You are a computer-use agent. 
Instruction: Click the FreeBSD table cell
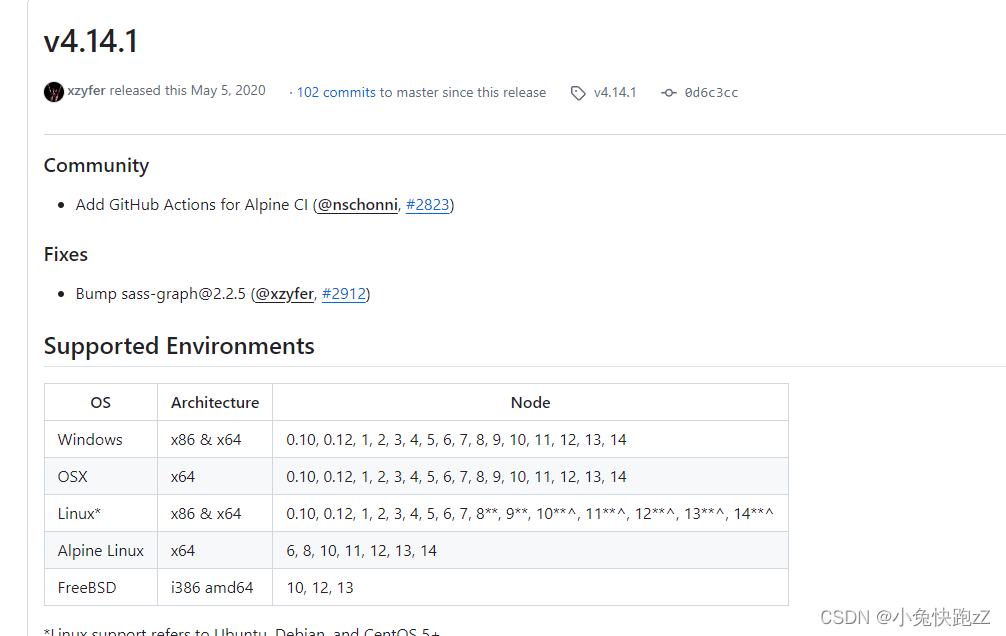pos(101,587)
